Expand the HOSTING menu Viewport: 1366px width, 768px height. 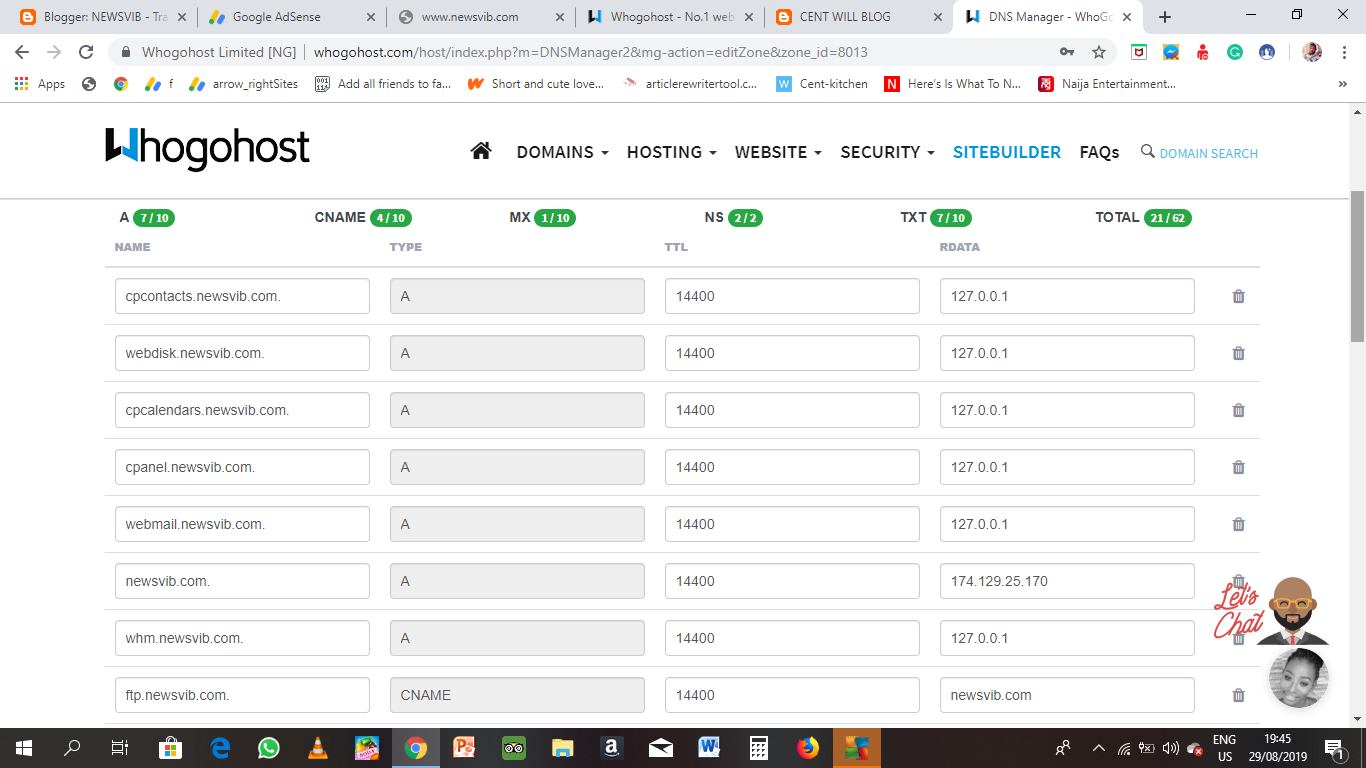[671, 152]
